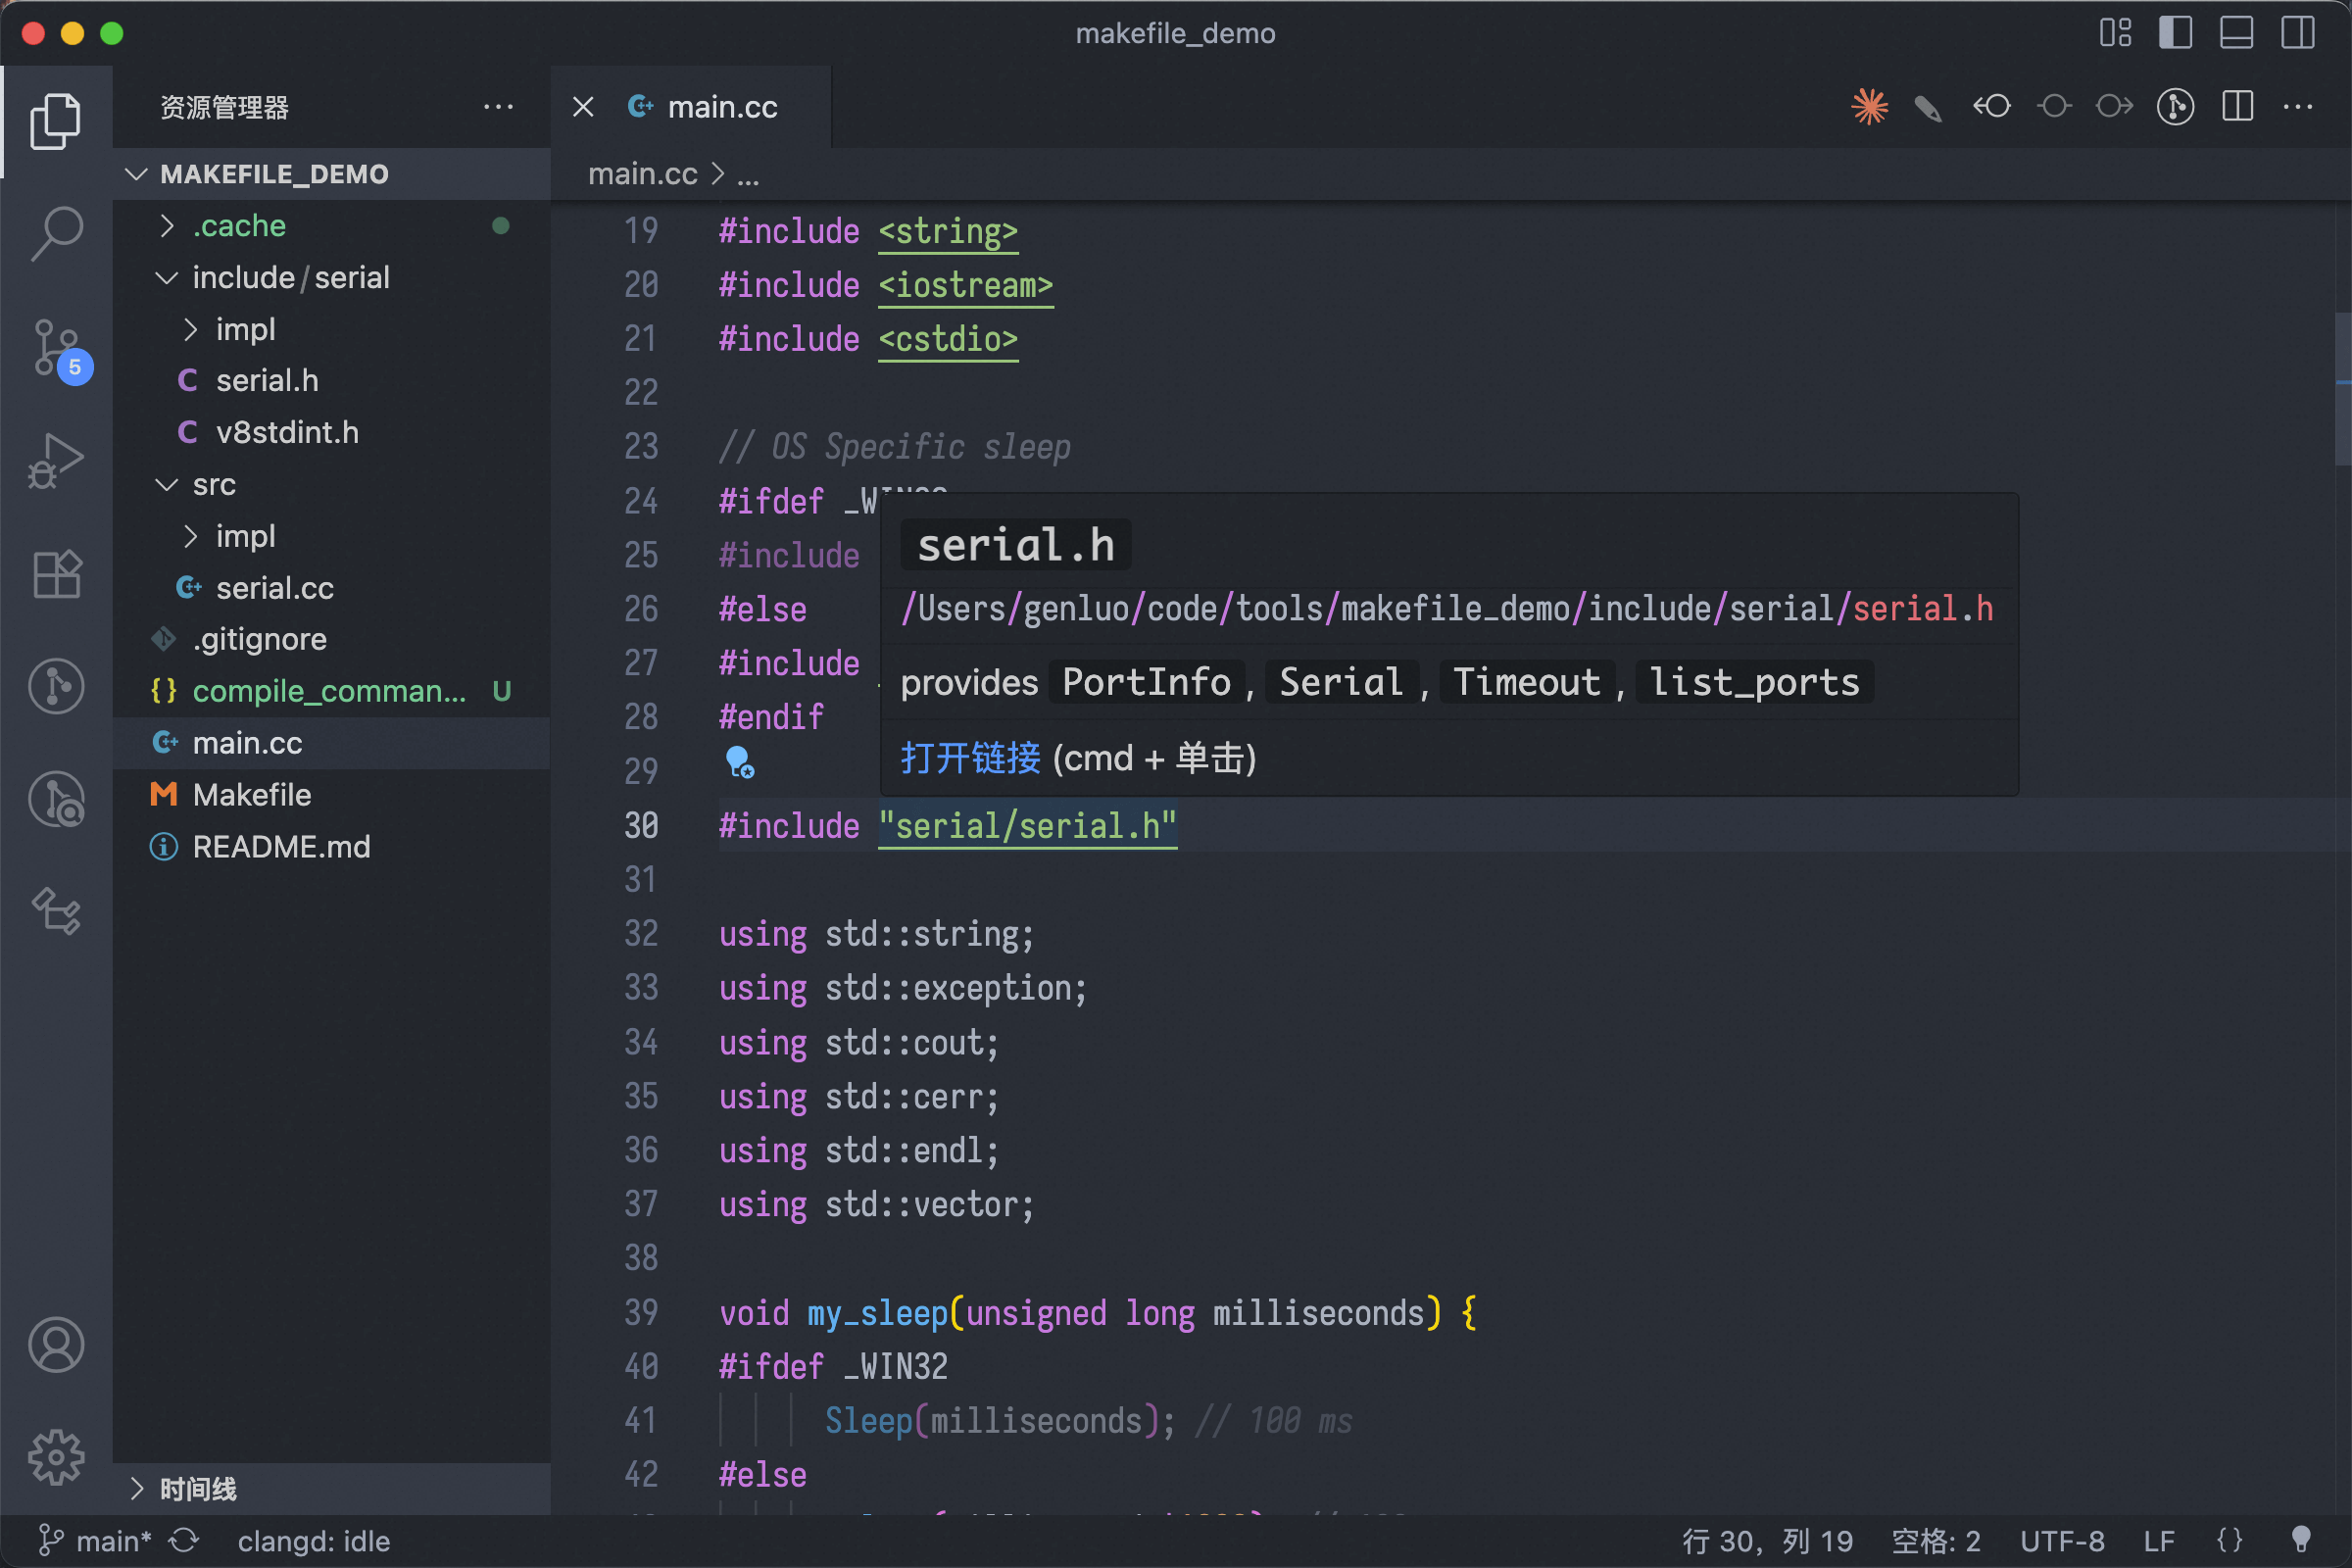This screenshot has width=2352, height=1568.
Task: Open serial.h in the explorer
Action: (331, 381)
